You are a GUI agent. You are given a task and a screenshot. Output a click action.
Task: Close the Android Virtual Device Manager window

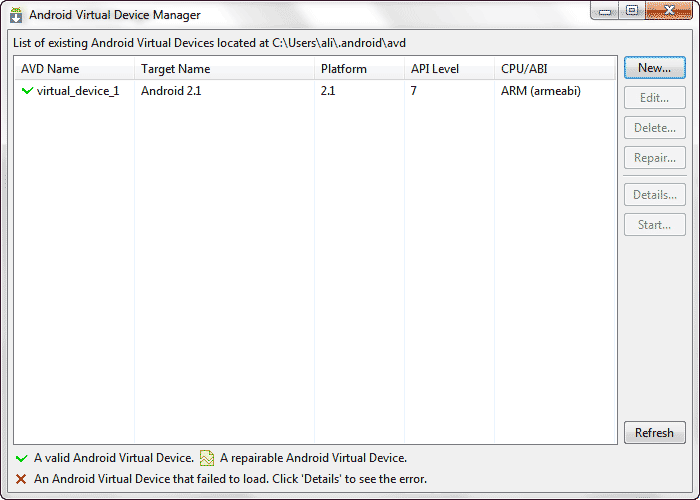(x=669, y=11)
